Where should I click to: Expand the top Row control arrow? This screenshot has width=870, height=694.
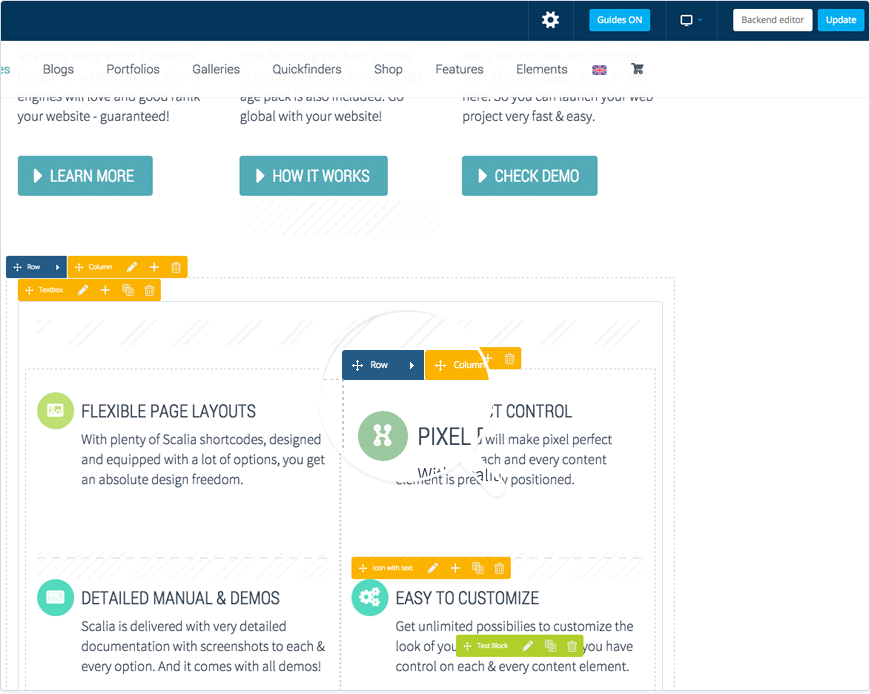pos(57,267)
